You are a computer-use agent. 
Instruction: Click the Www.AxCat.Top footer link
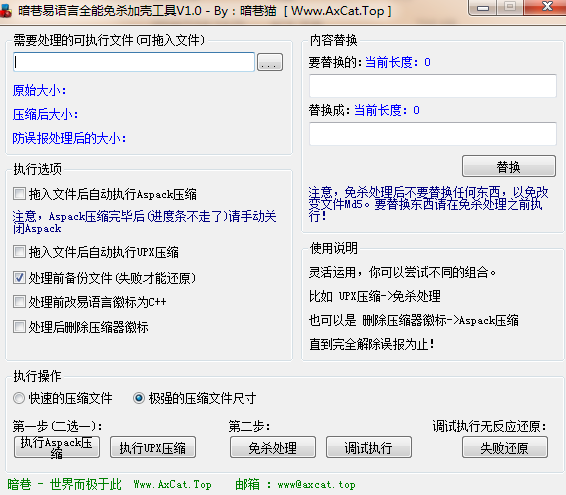tap(173, 484)
